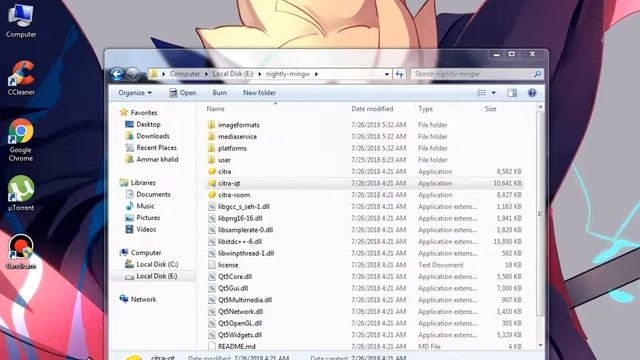
Task: Refresh the folder view in Explorer
Action: point(399,74)
